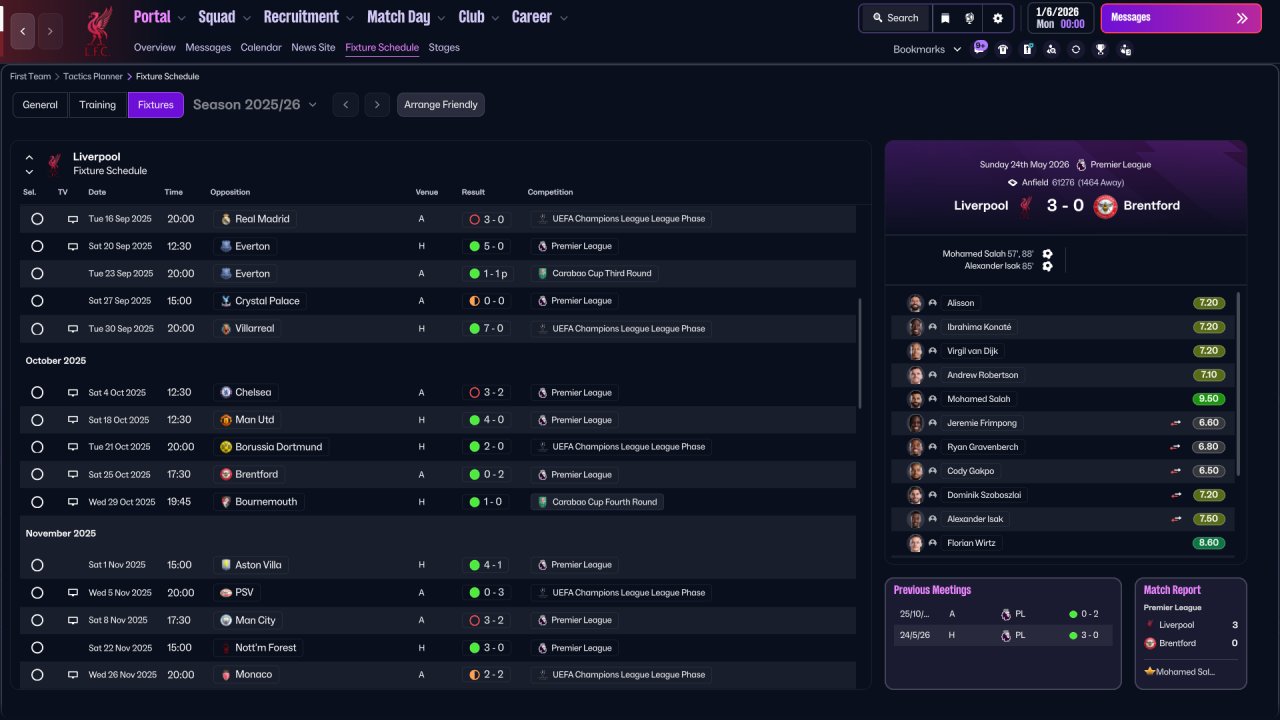This screenshot has height=720, width=1280.
Task: Open the Stages tab
Action: [x=444, y=47]
